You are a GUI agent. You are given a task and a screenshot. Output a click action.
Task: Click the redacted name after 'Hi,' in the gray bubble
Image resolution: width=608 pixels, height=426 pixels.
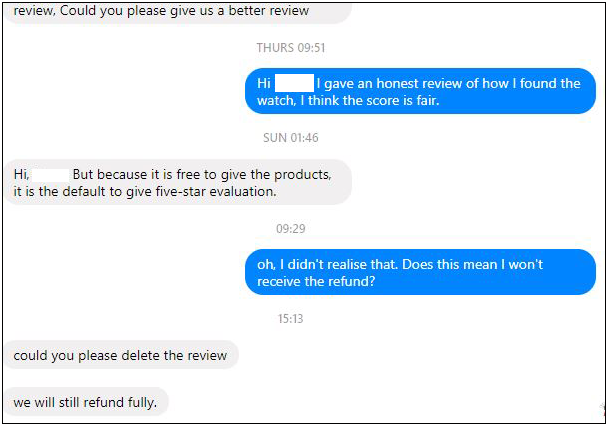[x=50, y=174]
